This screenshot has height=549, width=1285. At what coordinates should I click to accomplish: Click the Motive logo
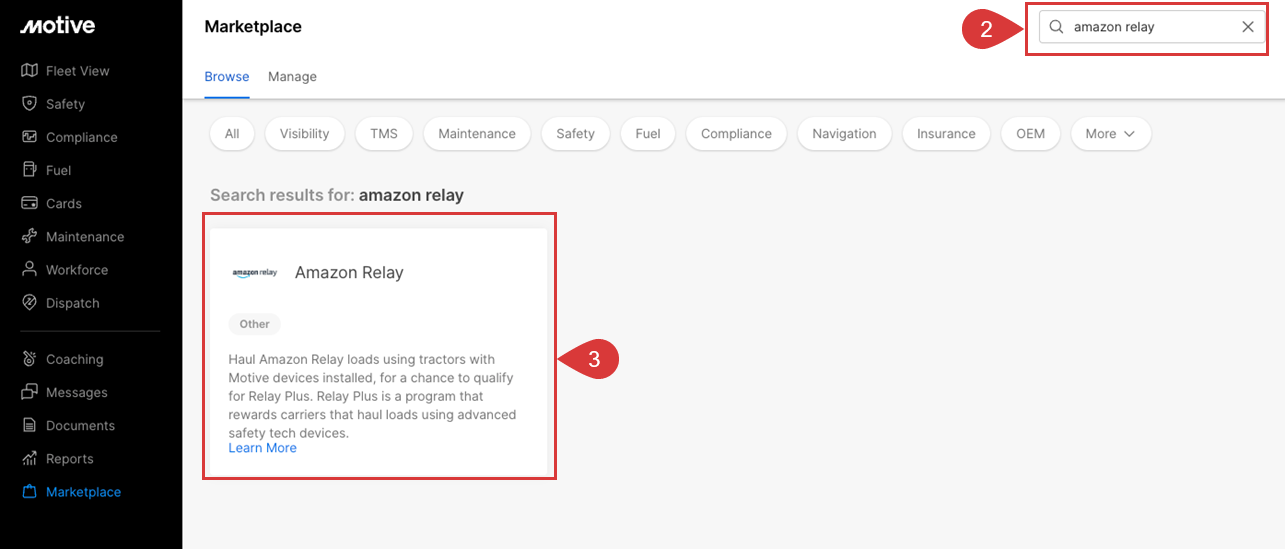pyautogui.click(x=57, y=26)
